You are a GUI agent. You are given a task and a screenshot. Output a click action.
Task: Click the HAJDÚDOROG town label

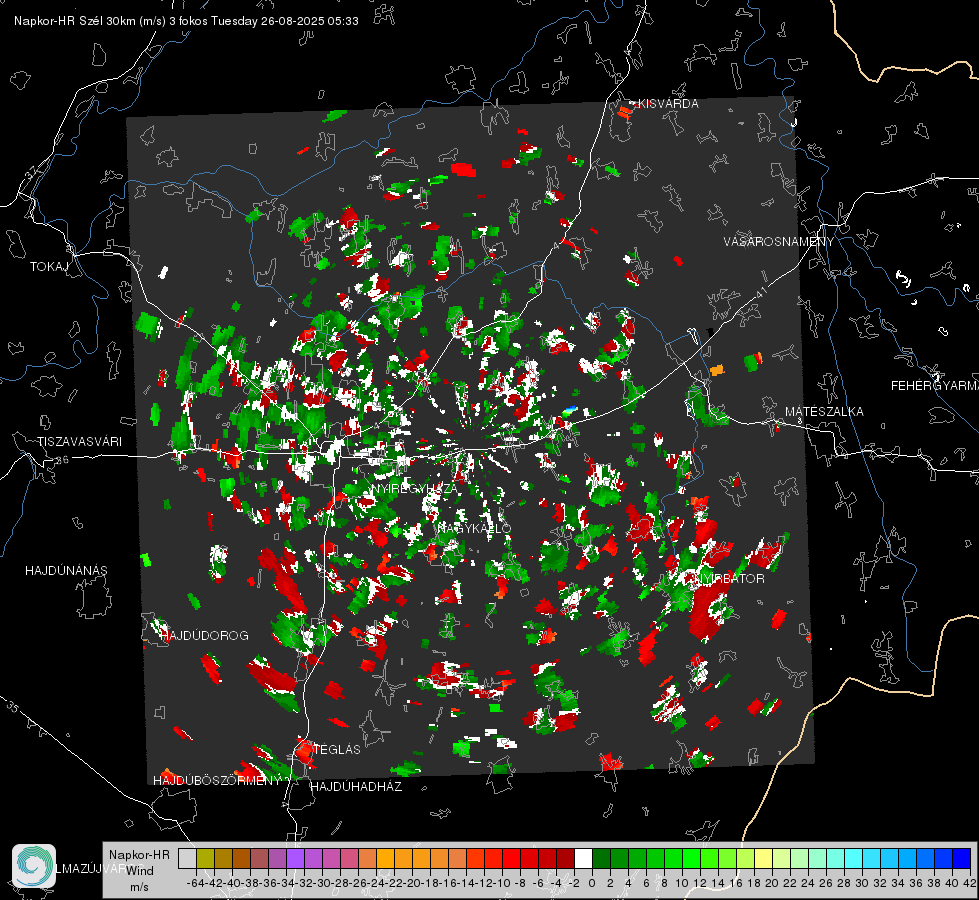coord(205,635)
